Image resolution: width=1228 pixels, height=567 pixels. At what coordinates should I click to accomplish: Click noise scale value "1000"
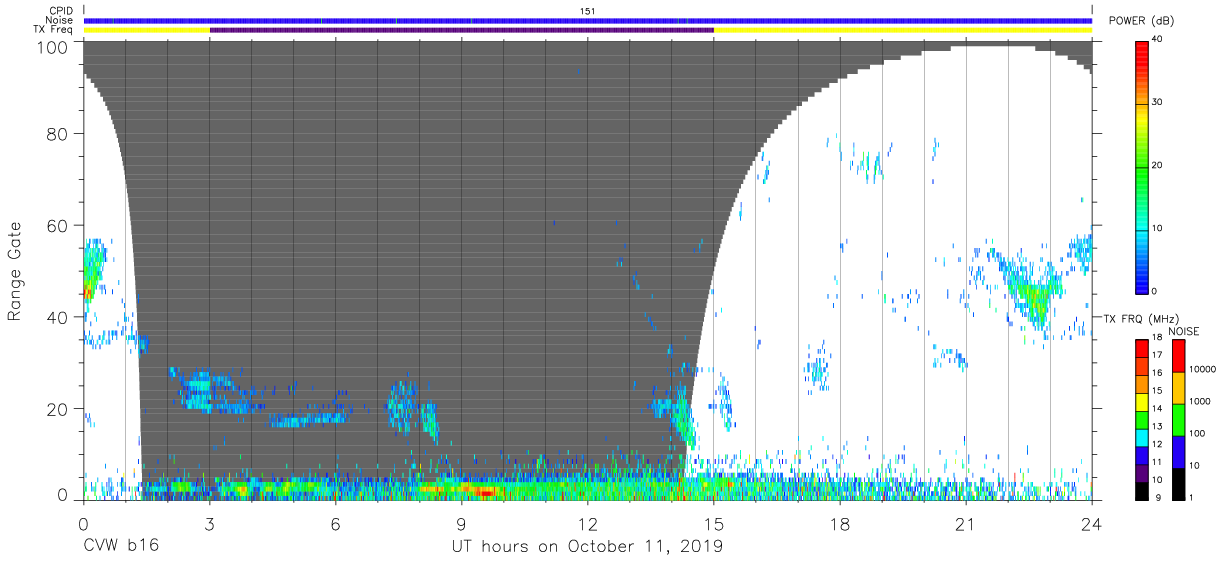(1198, 401)
